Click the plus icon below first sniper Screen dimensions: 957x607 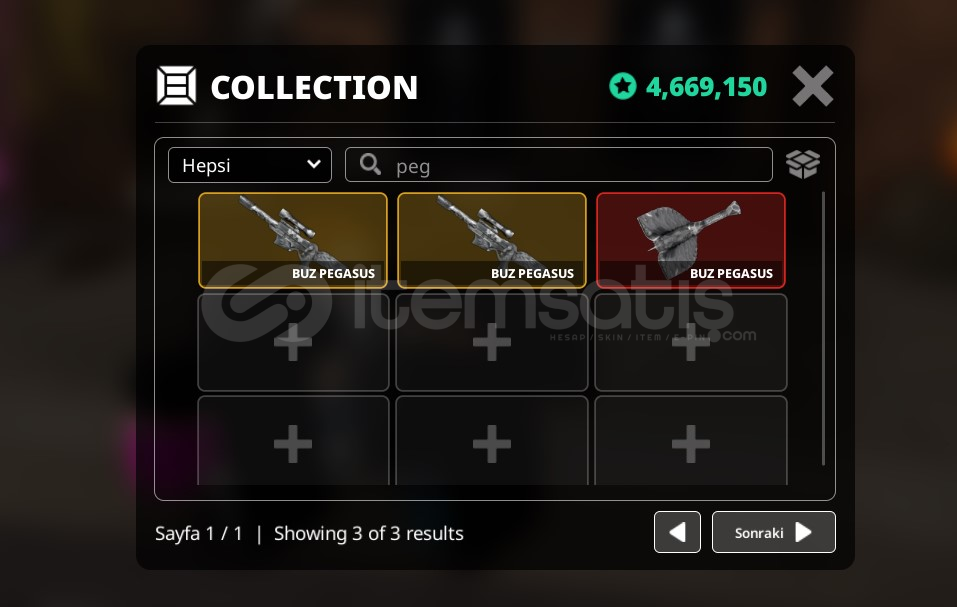(293, 342)
